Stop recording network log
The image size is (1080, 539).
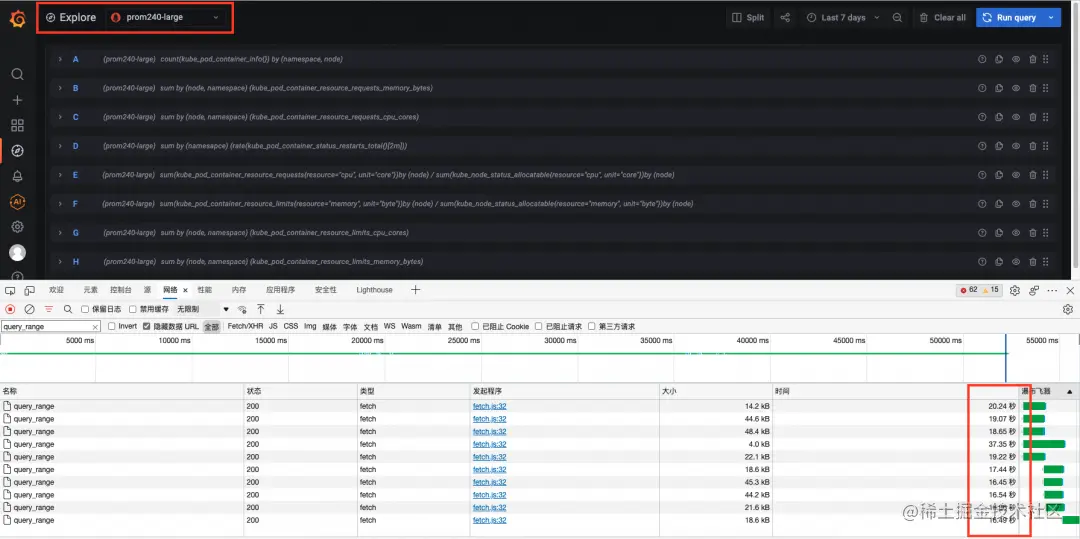(10, 309)
